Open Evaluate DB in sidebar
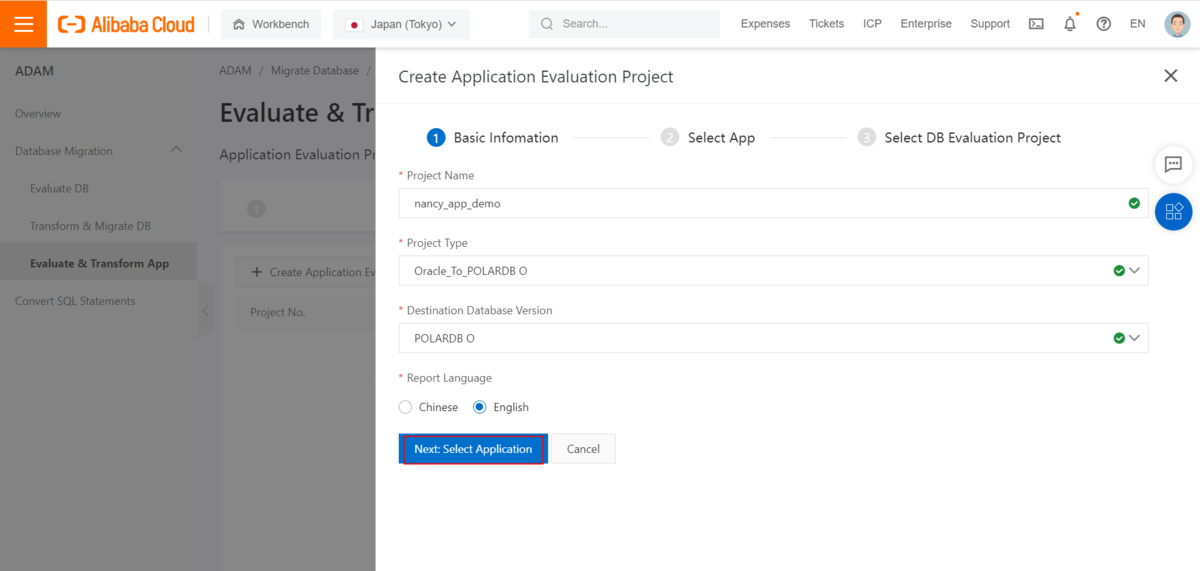 tap(59, 189)
